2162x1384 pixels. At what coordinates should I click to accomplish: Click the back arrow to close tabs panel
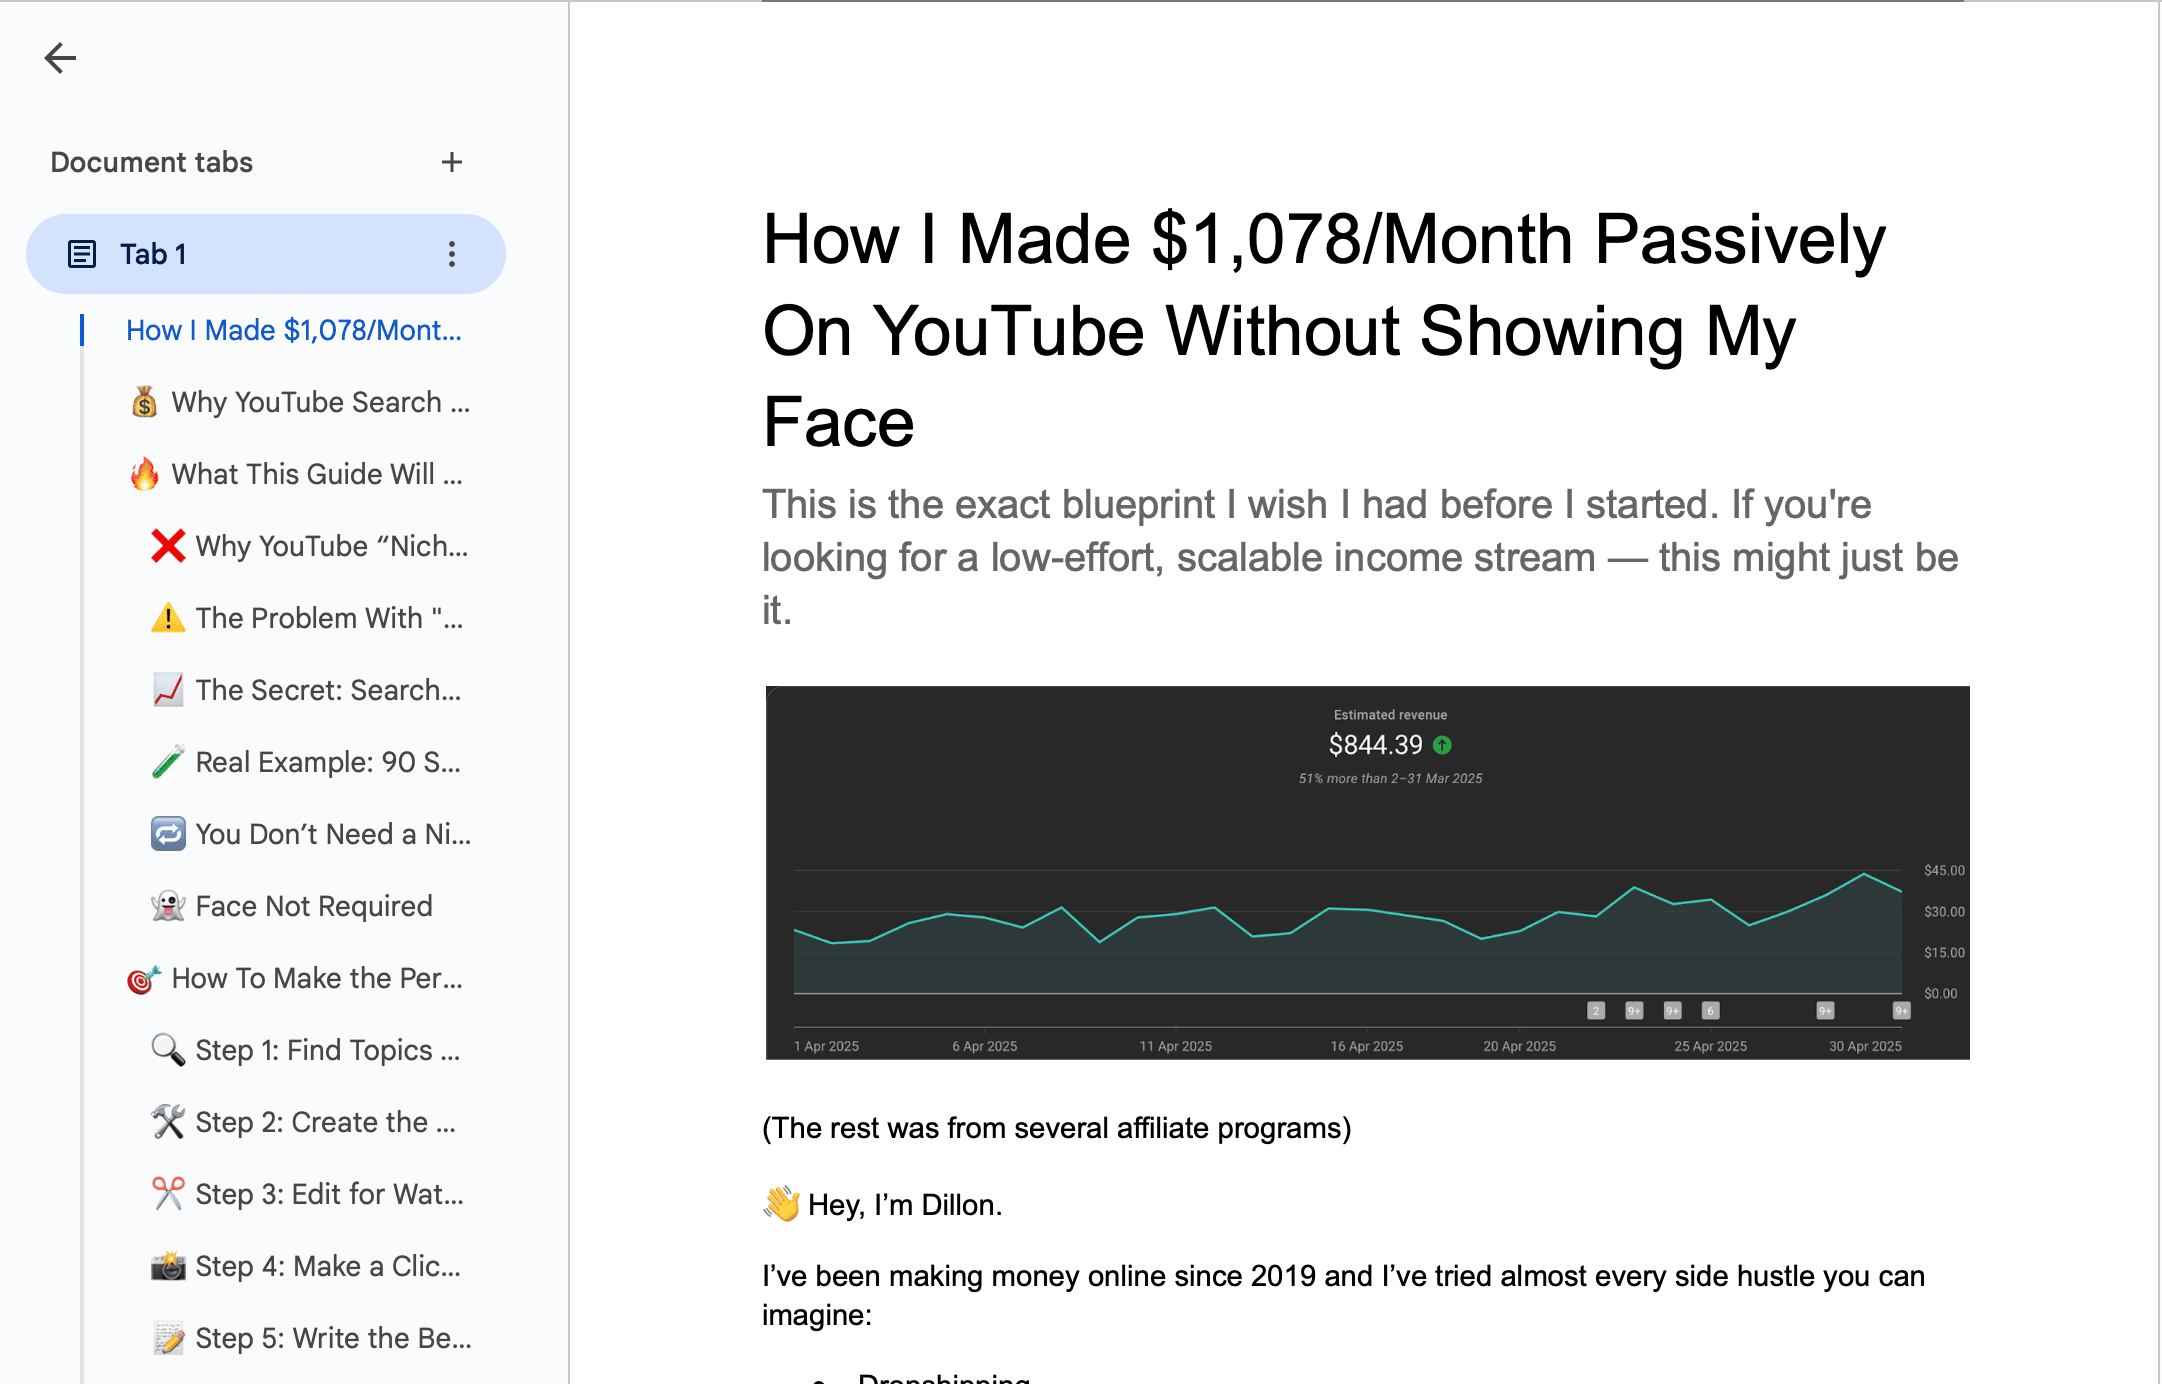[x=60, y=58]
